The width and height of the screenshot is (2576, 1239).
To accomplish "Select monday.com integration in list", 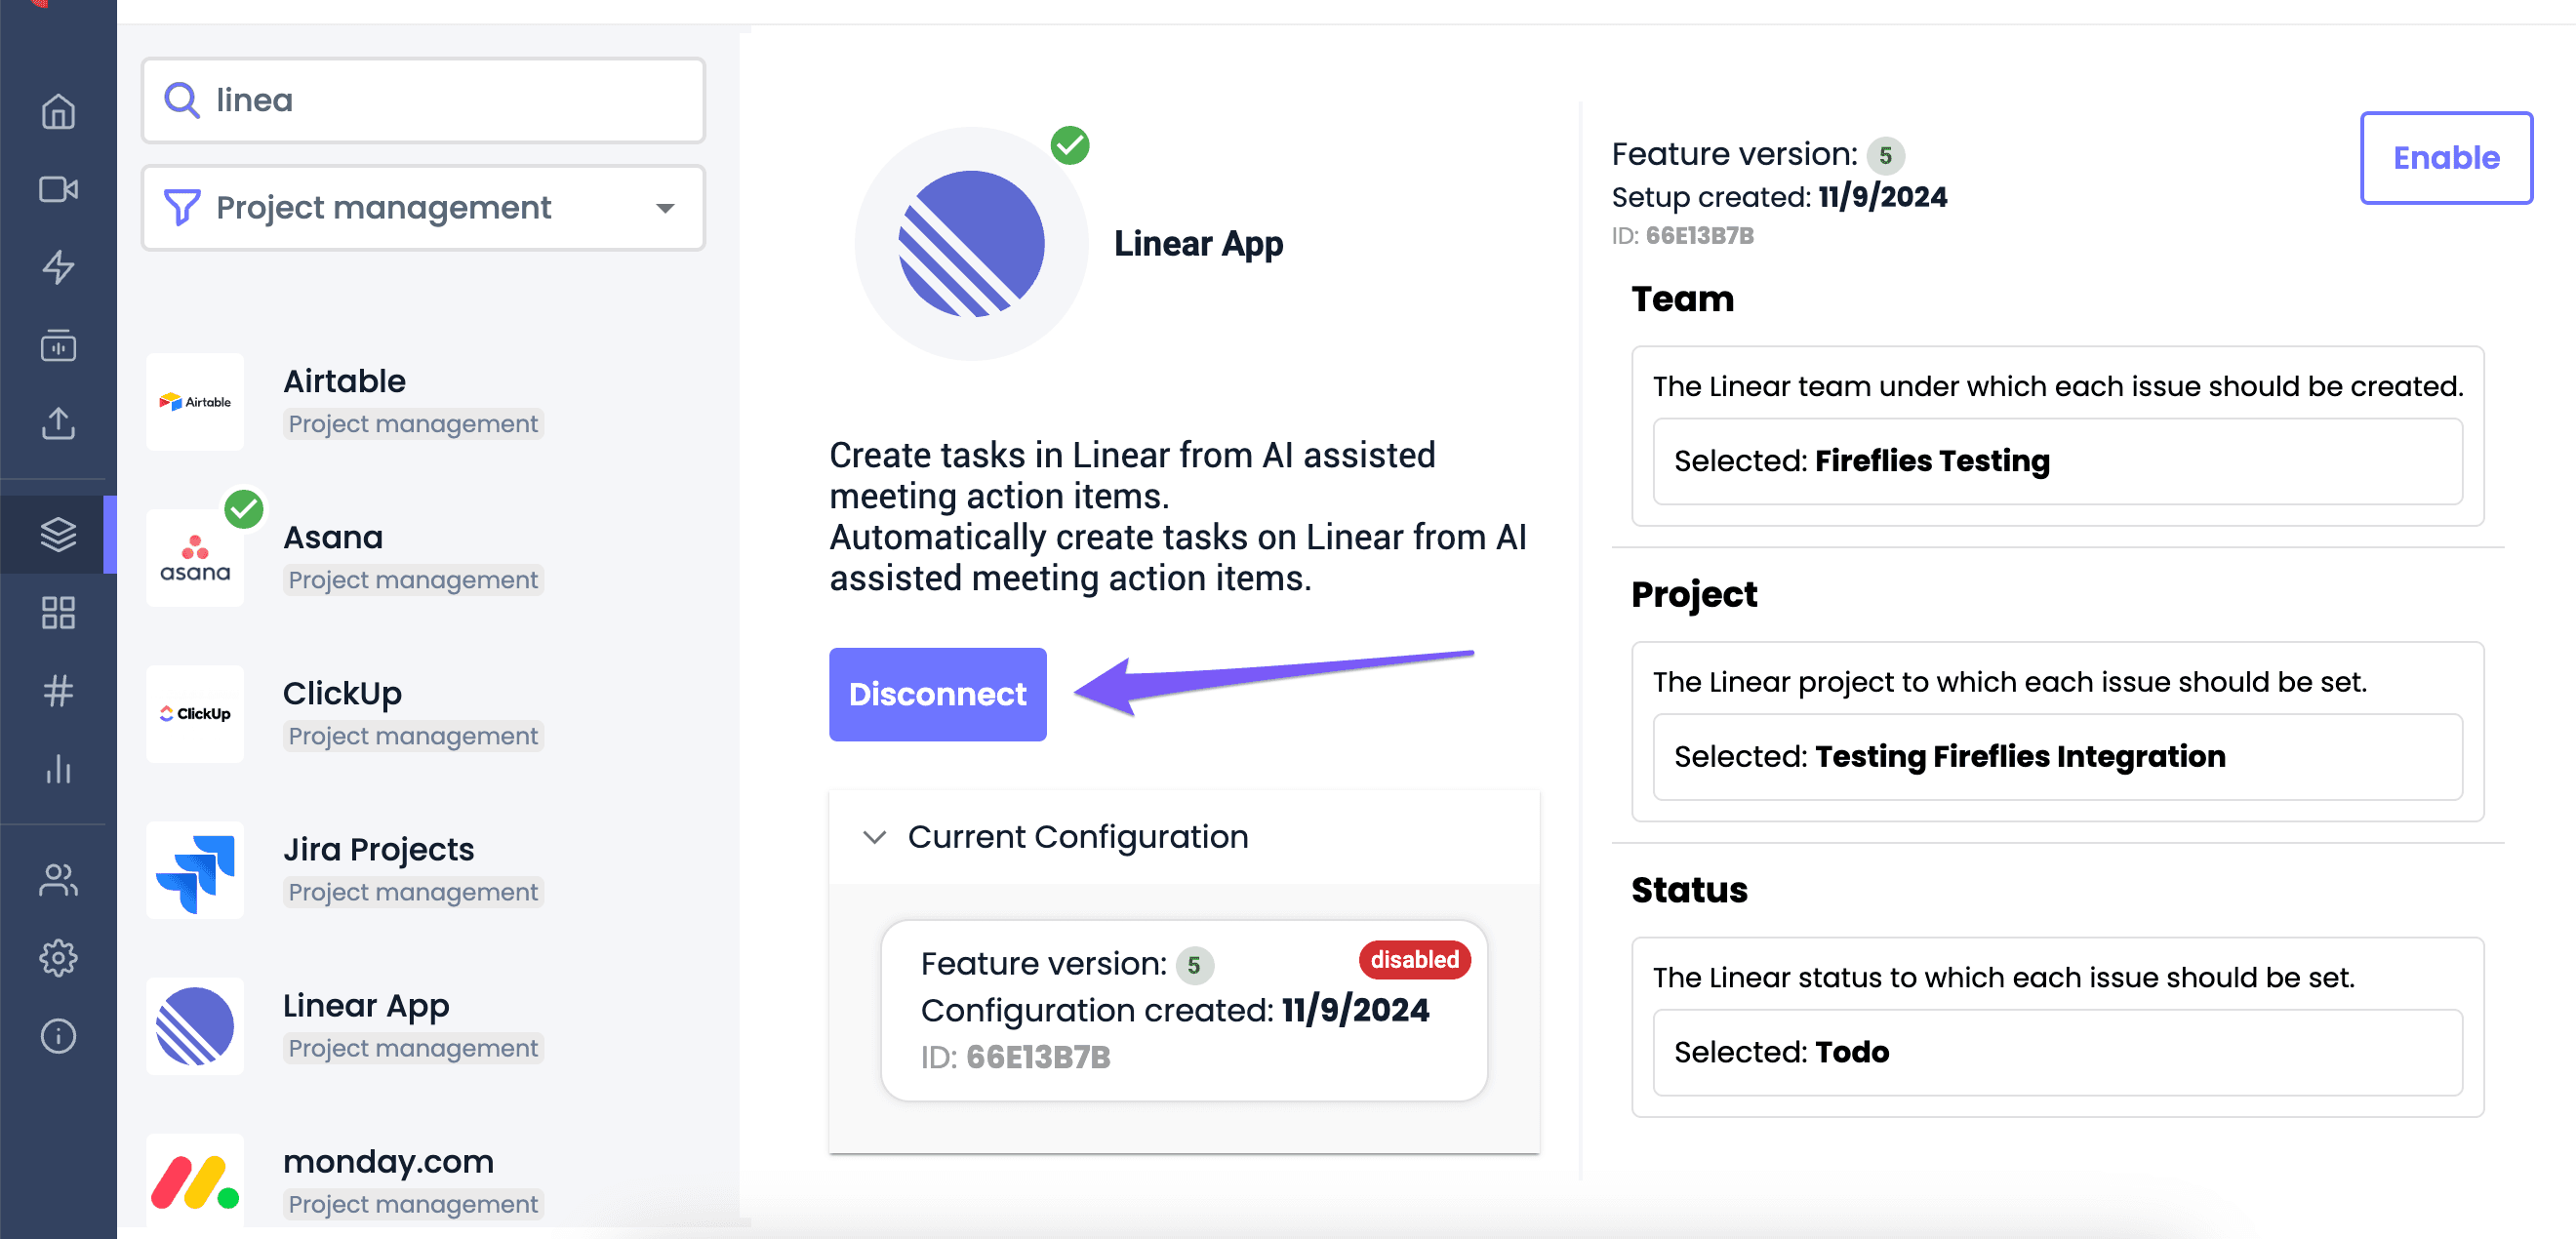I will pyautogui.click(x=423, y=1182).
